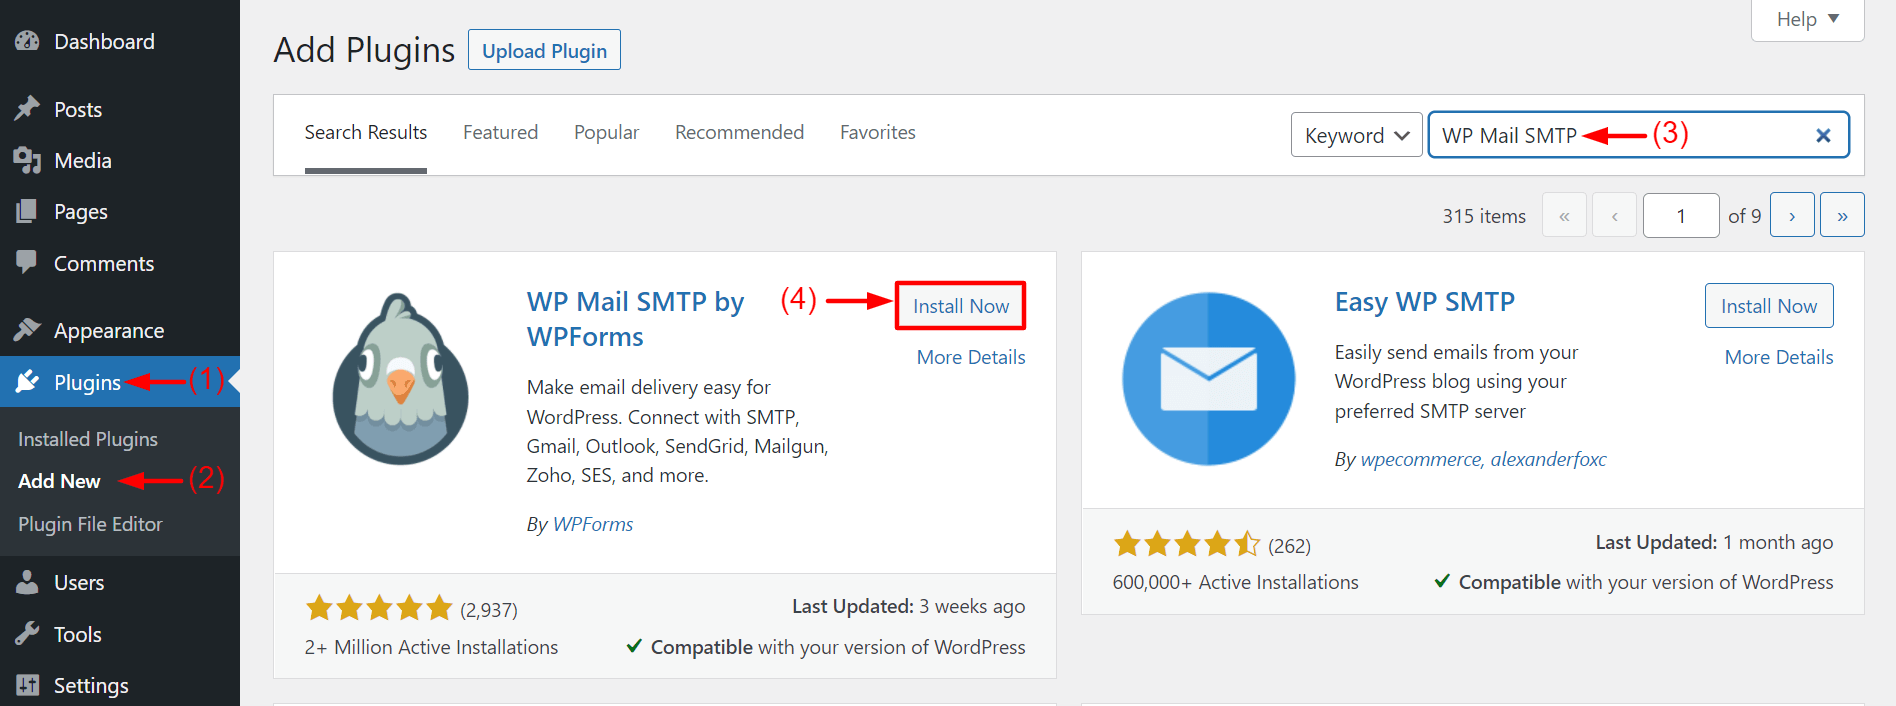Open WPForms author link
The height and width of the screenshot is (706, 1896).
pos(593,524)
